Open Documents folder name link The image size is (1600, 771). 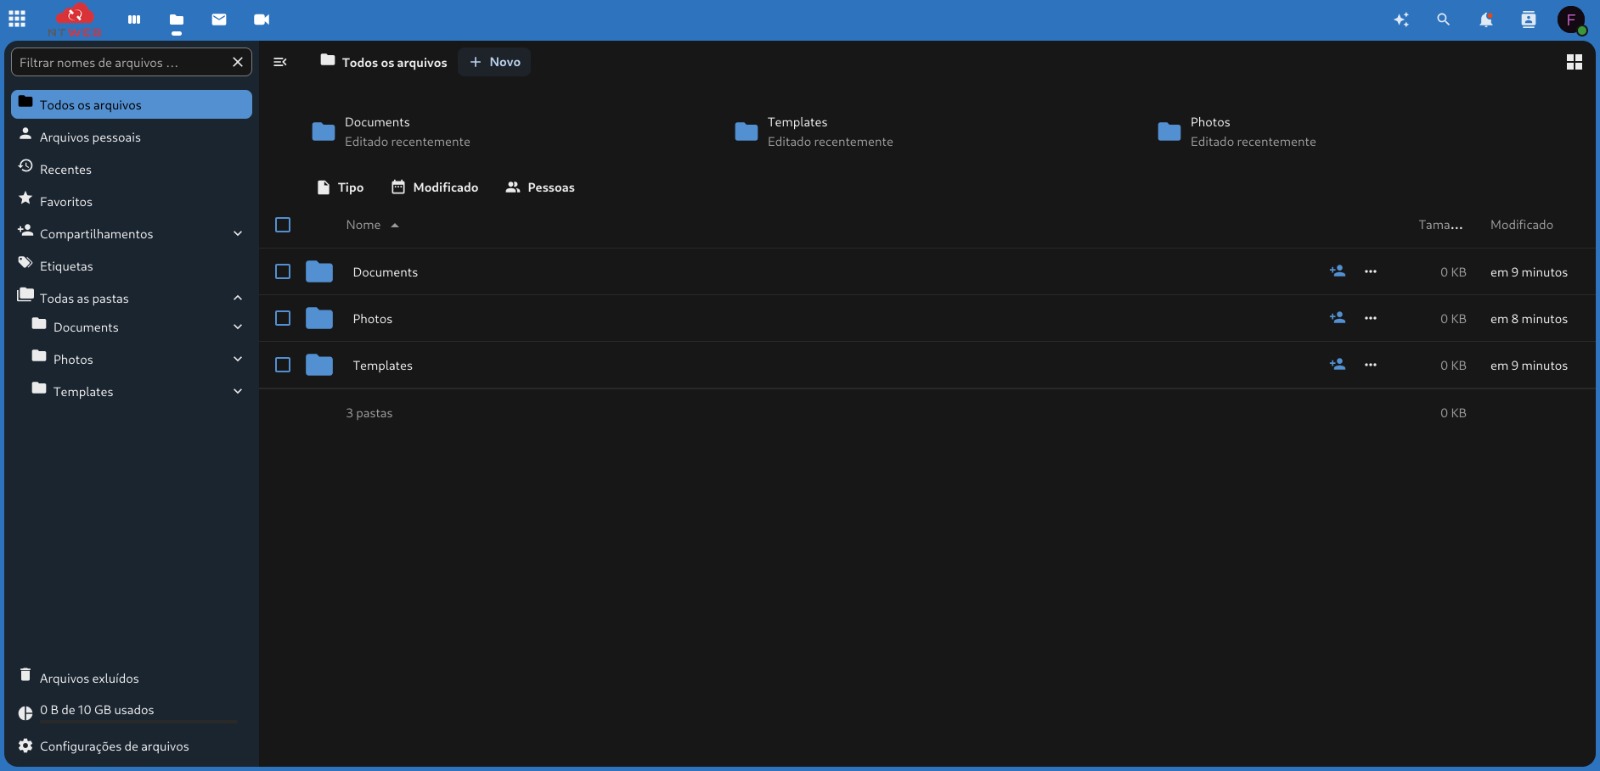385,272
